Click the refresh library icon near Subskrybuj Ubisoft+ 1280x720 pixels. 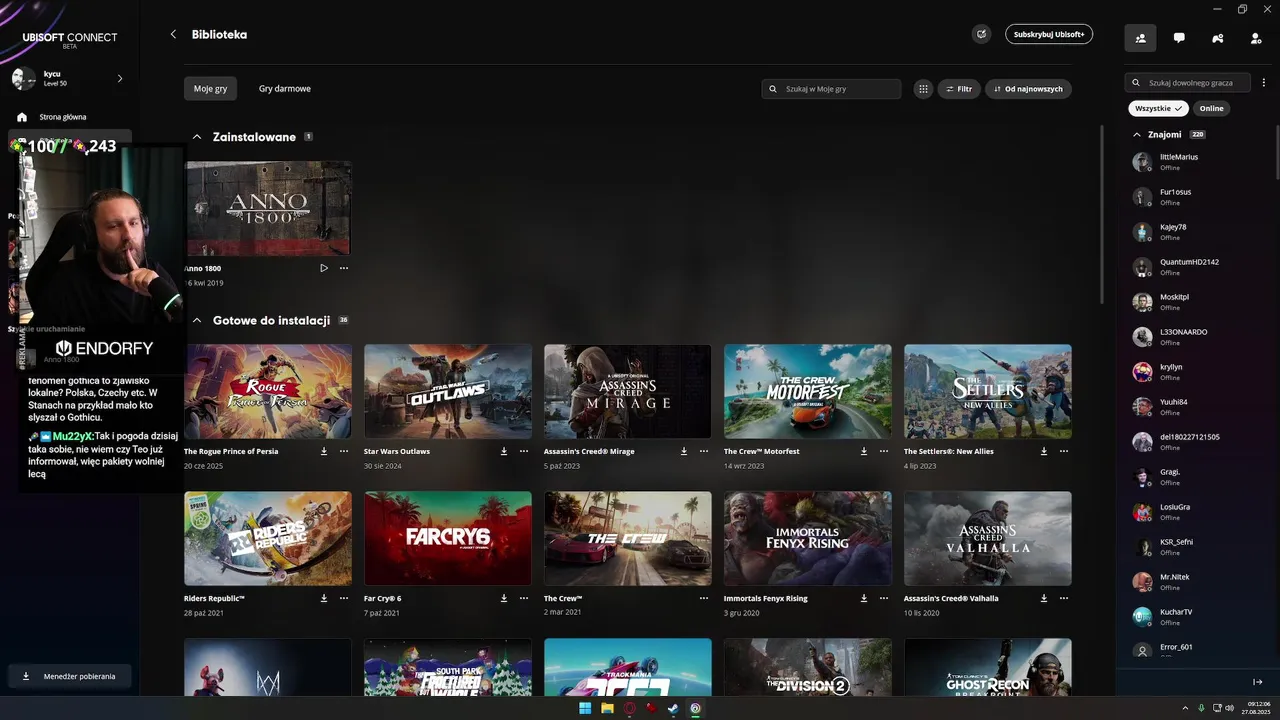pyautogui.click(x=982, y=34)
